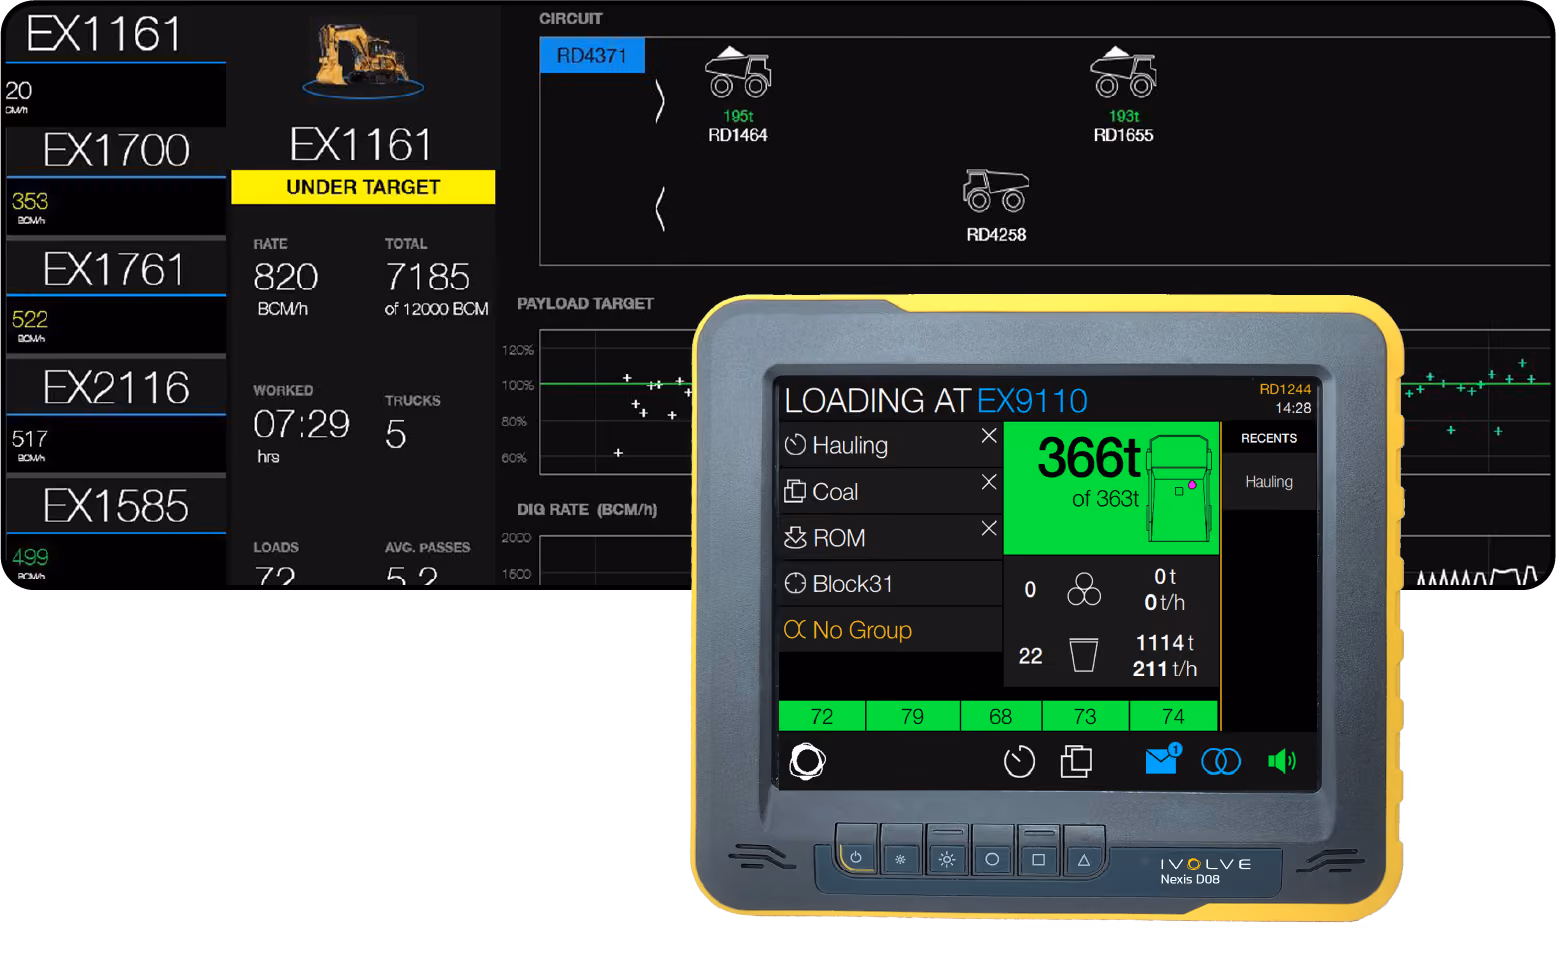This screenshot has width=1556, height=966.
Task: Select the EX1161 excavator in the sidebar list
Action: (x=115, y=65)
